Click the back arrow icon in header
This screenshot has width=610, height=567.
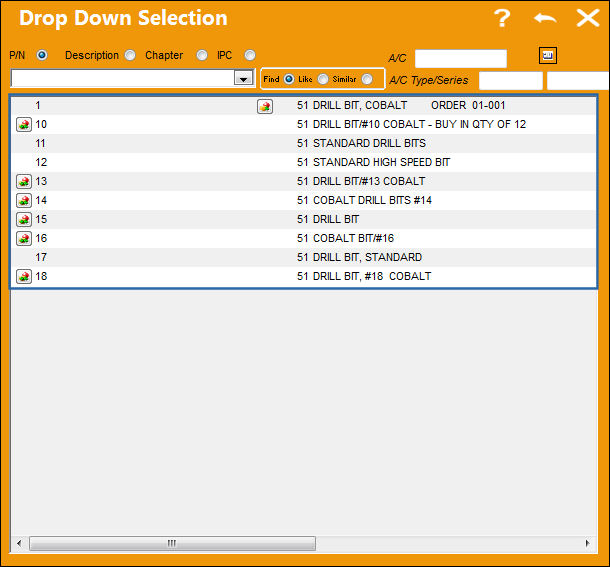[x=545, y=18]
